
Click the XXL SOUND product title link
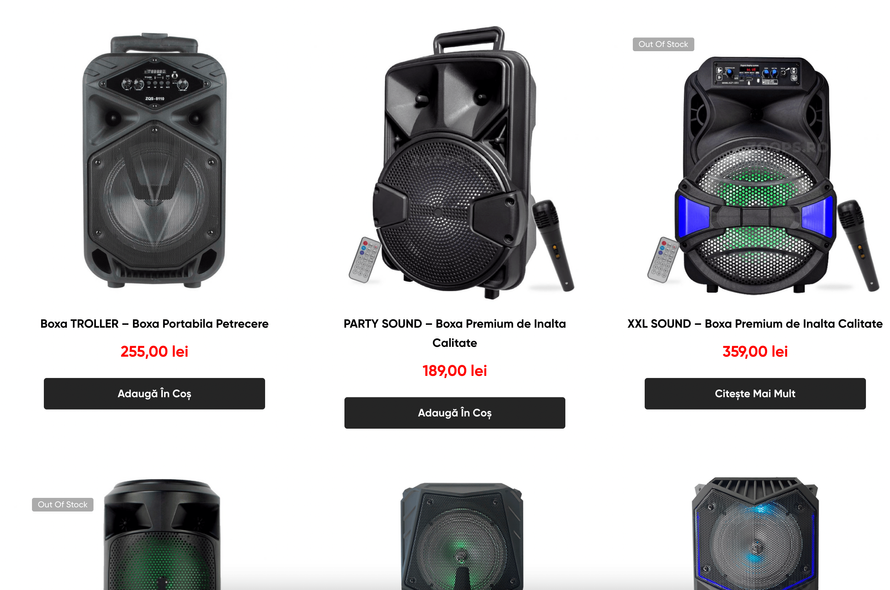[755, 324]
